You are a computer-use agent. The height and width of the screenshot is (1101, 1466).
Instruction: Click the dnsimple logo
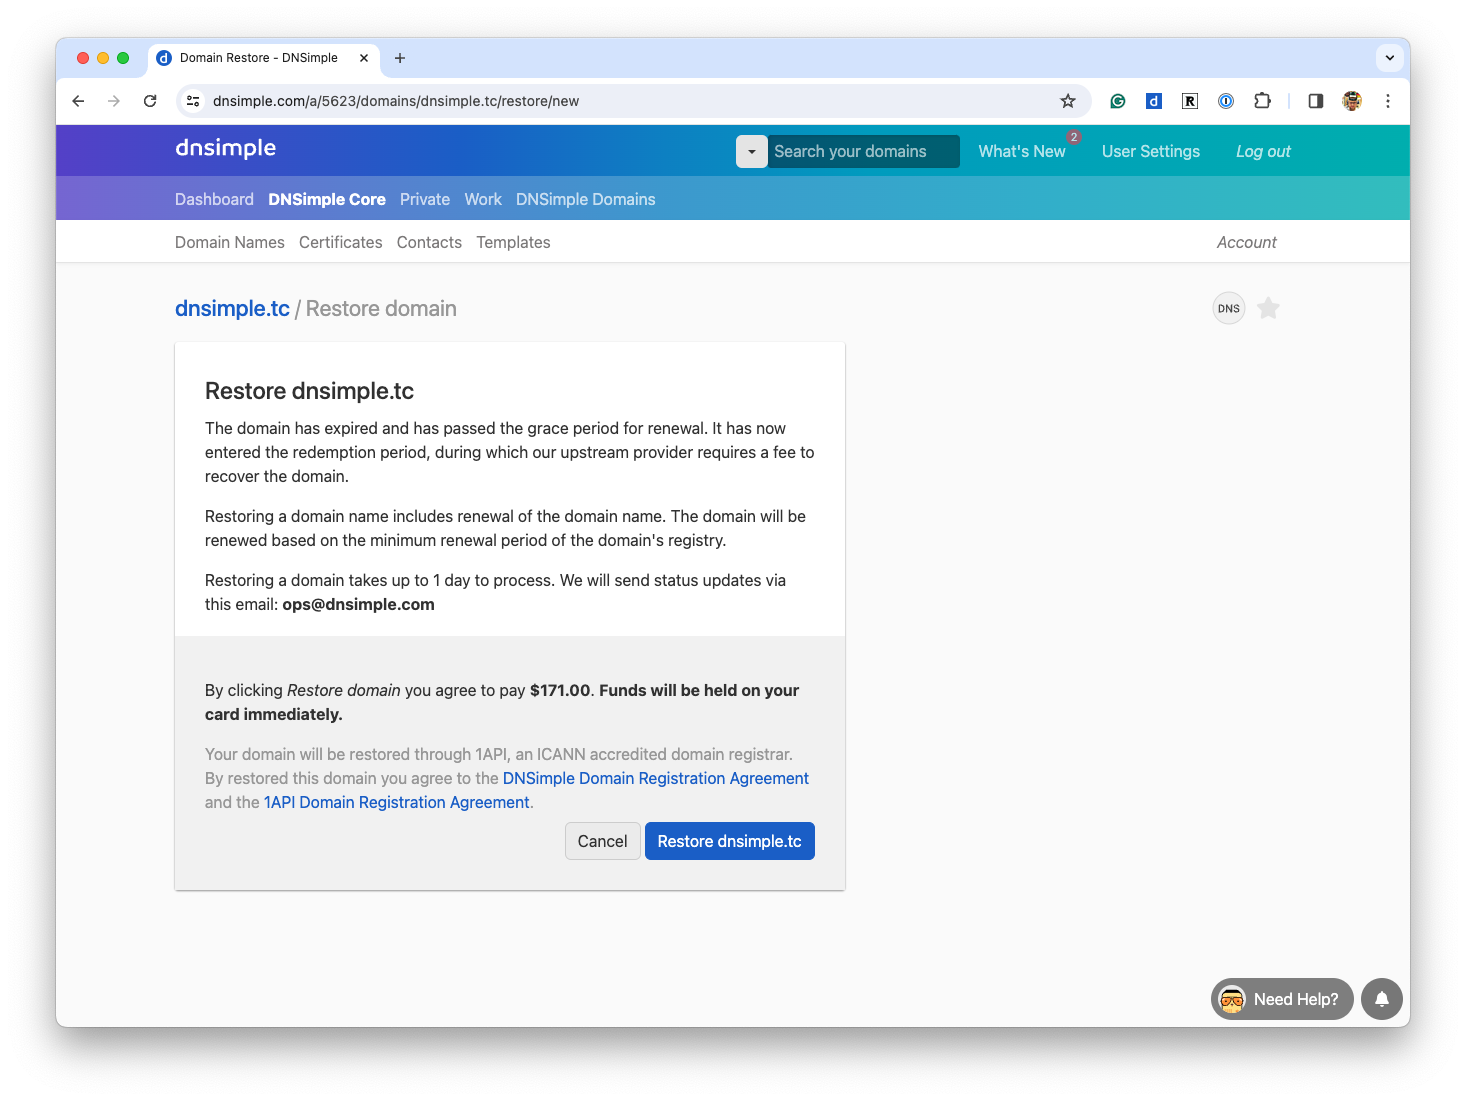pos(225,149)
